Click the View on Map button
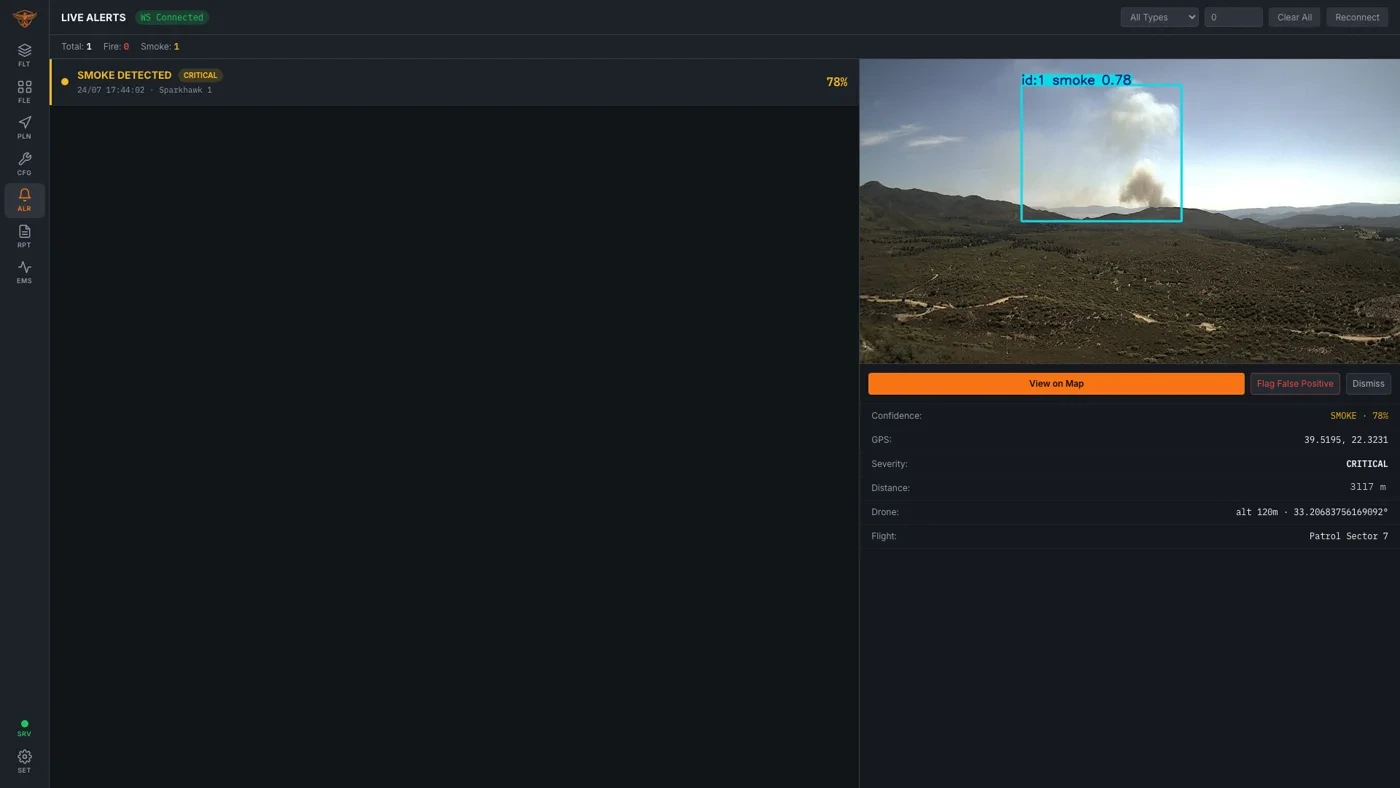 1056,383
